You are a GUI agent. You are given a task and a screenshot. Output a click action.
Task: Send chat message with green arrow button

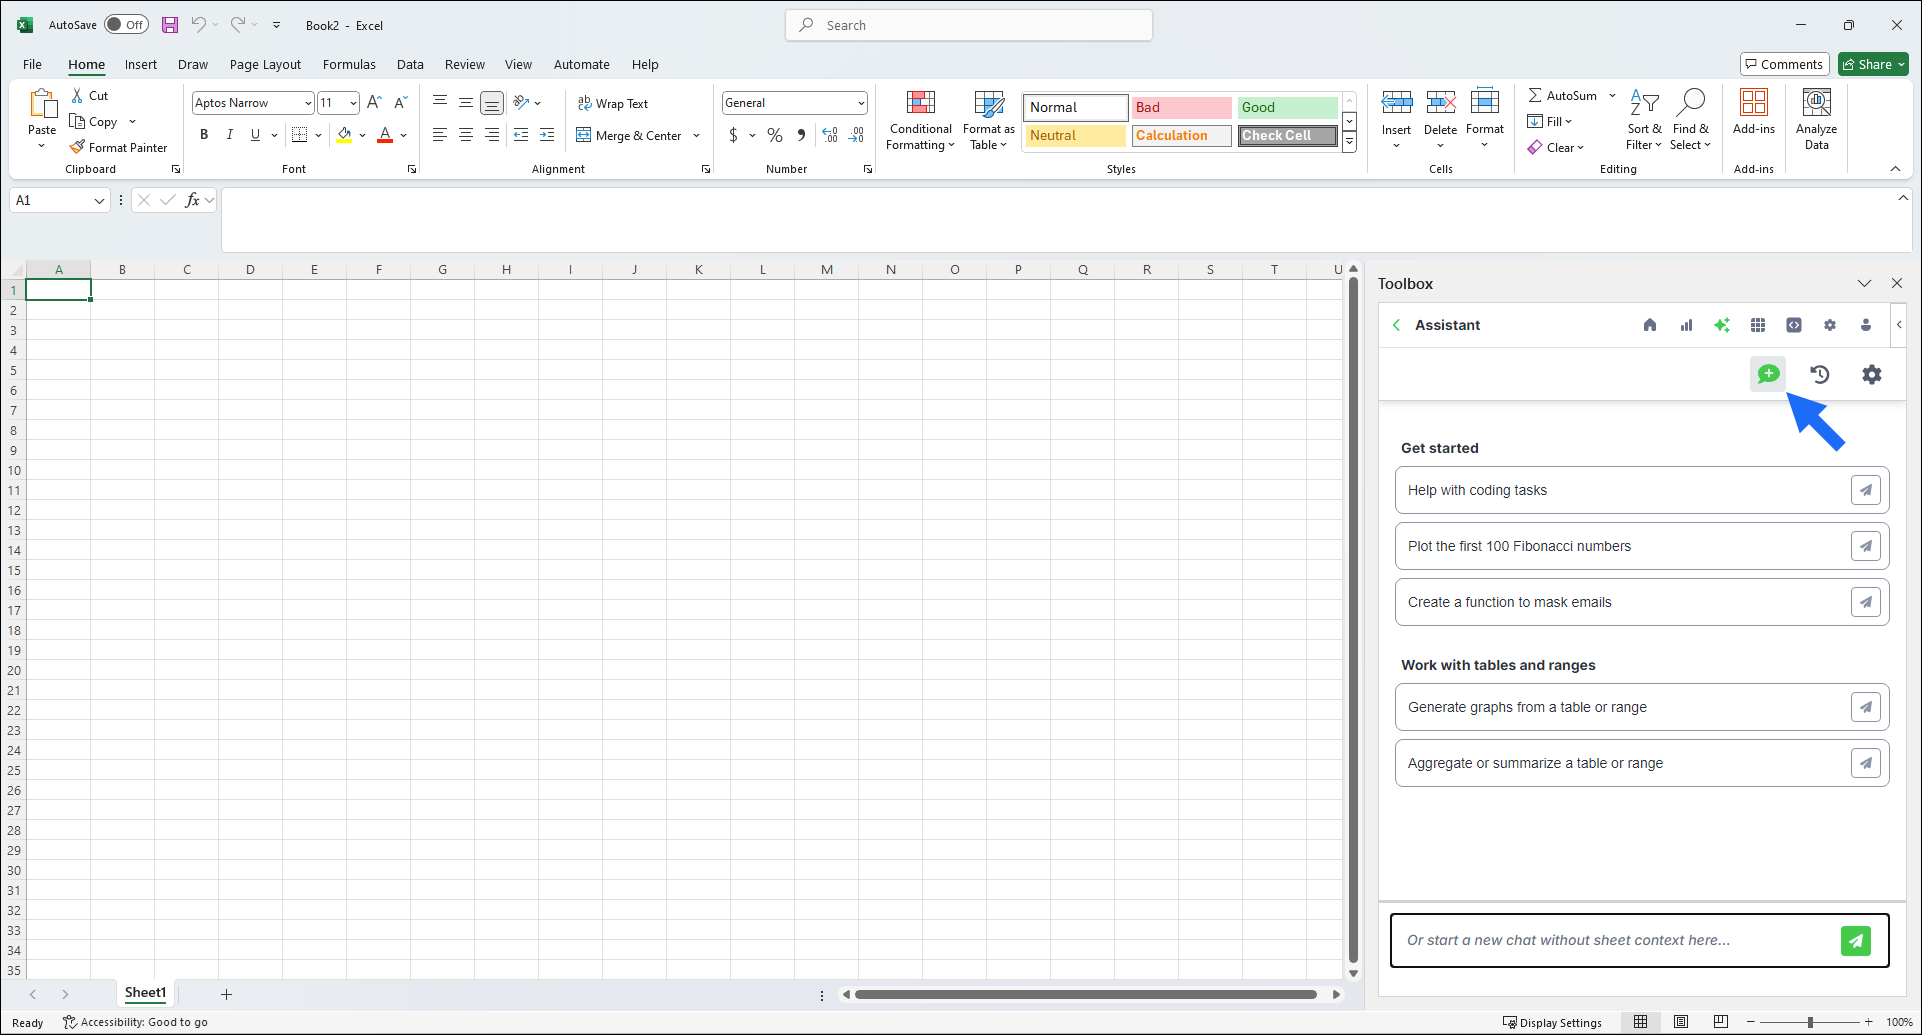pos(1856,940)
